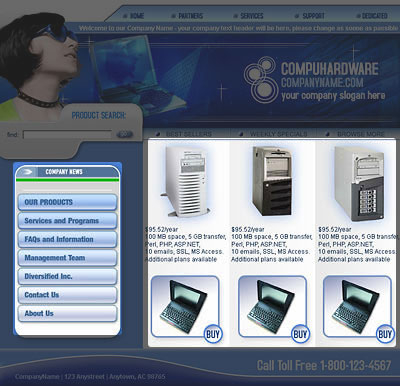Click the Our Products sidebar button

click(x=68, y=202)
